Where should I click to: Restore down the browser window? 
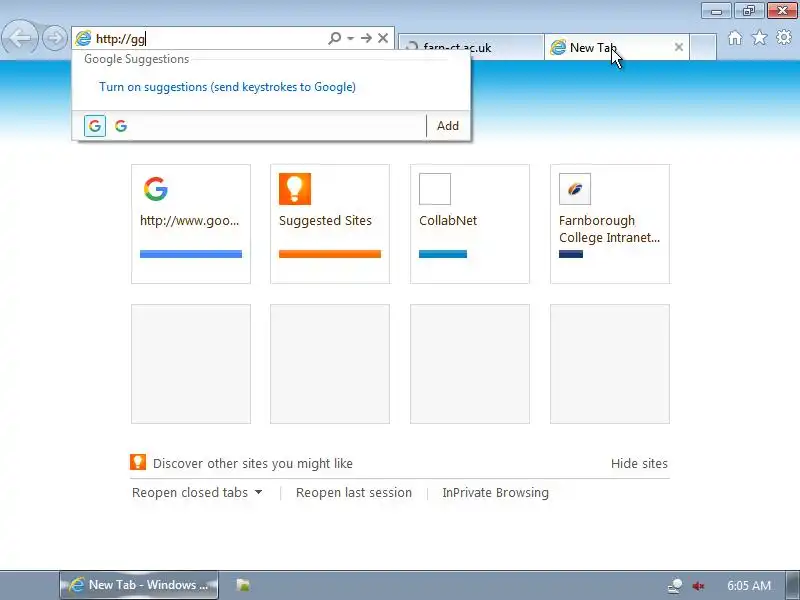pos(748,11)
